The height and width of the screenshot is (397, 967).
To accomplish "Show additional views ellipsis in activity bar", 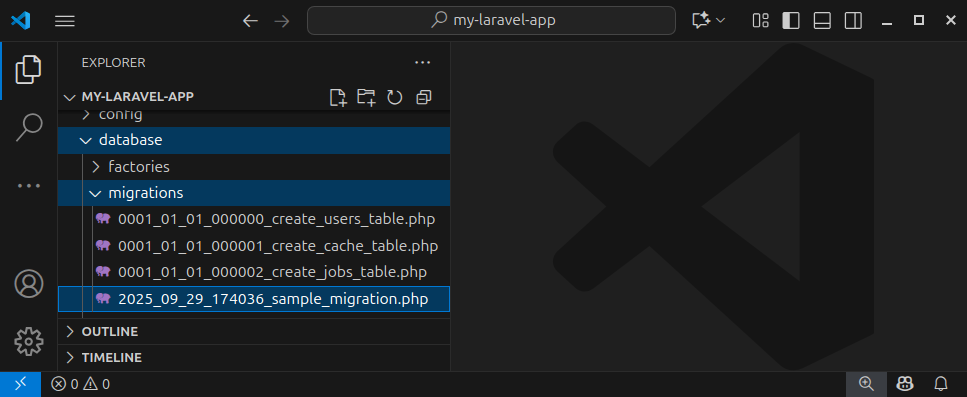I will pos(28,186).
